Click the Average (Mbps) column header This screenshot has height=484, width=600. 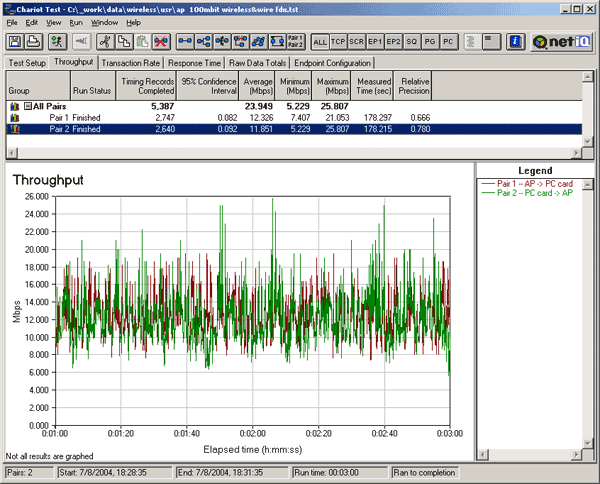coord(255,85)
